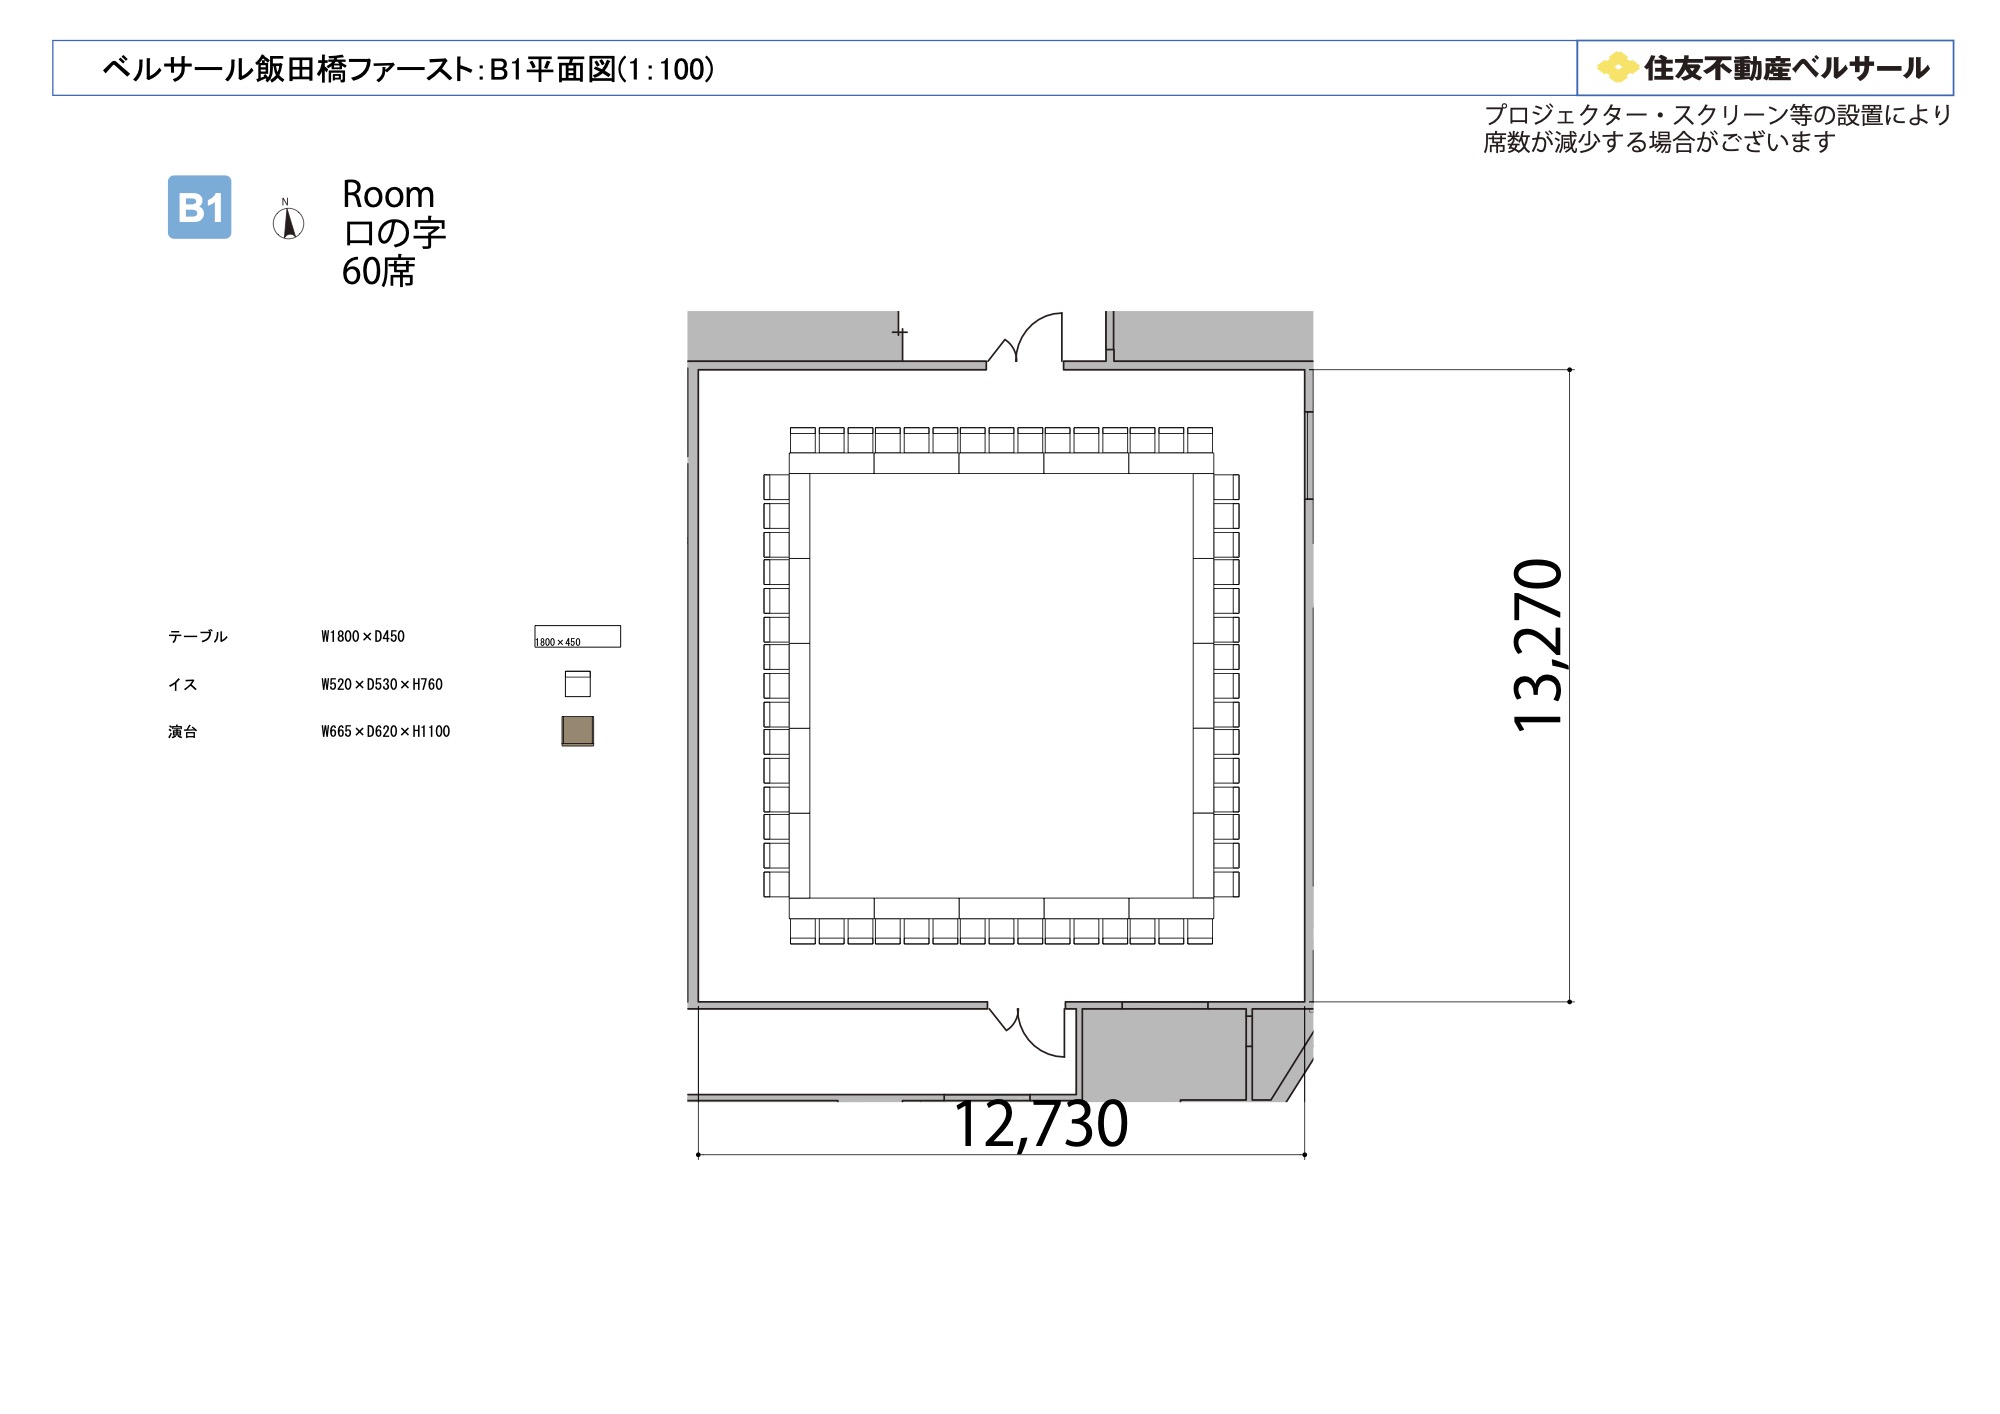The image size is (2000, 1414).
Task: Click the blue B1 floor badge
Action: [199, 207]
